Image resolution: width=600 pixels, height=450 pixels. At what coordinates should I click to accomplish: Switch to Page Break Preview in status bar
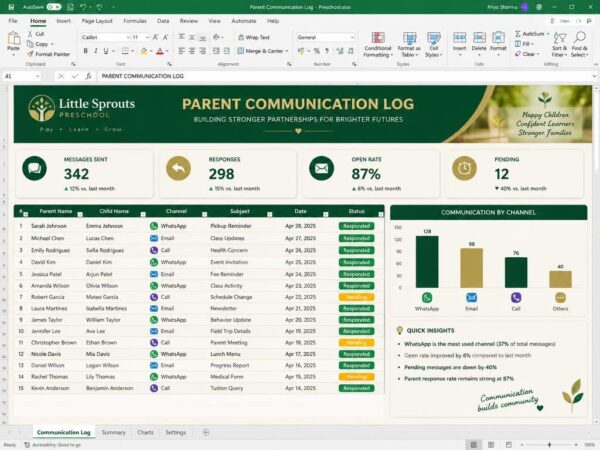509,445
